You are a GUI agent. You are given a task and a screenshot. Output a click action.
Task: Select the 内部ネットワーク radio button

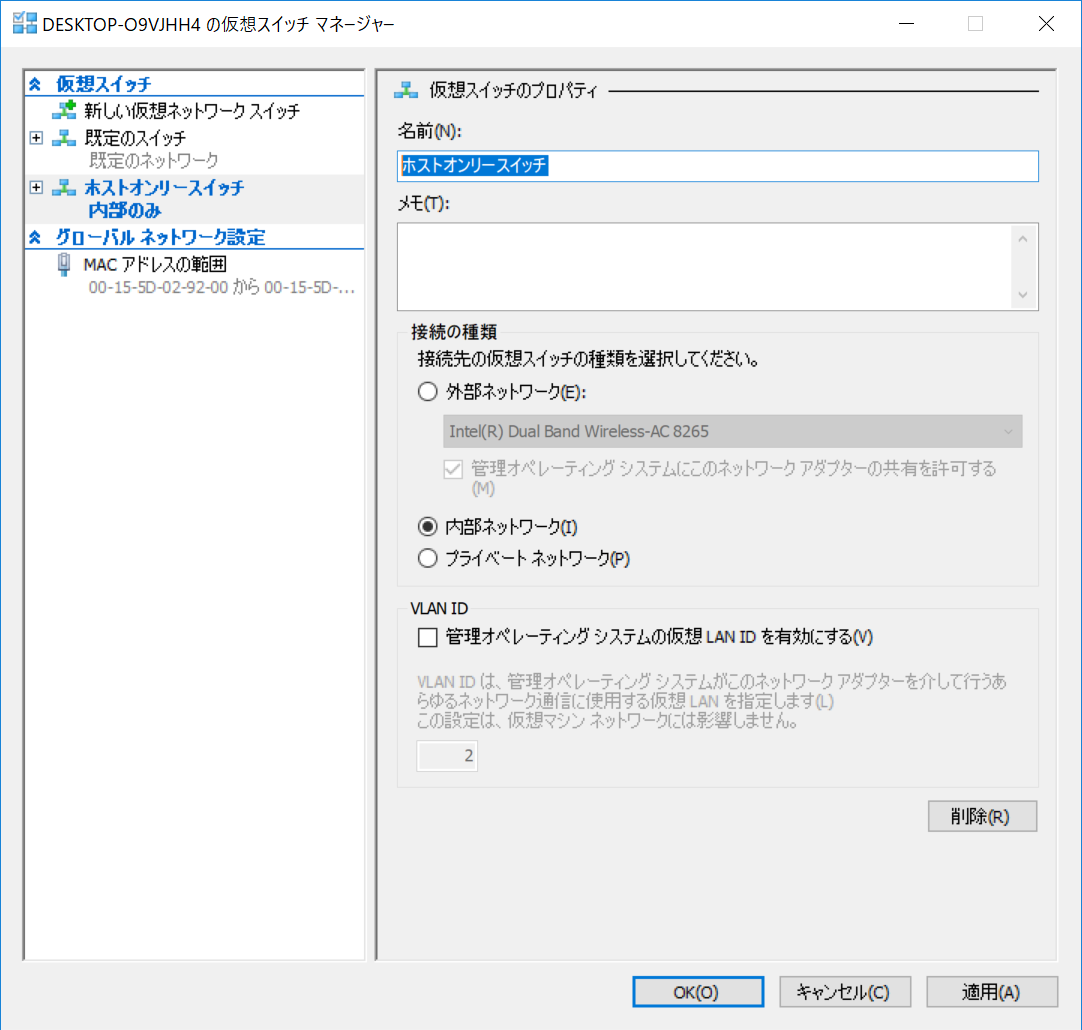428,527
